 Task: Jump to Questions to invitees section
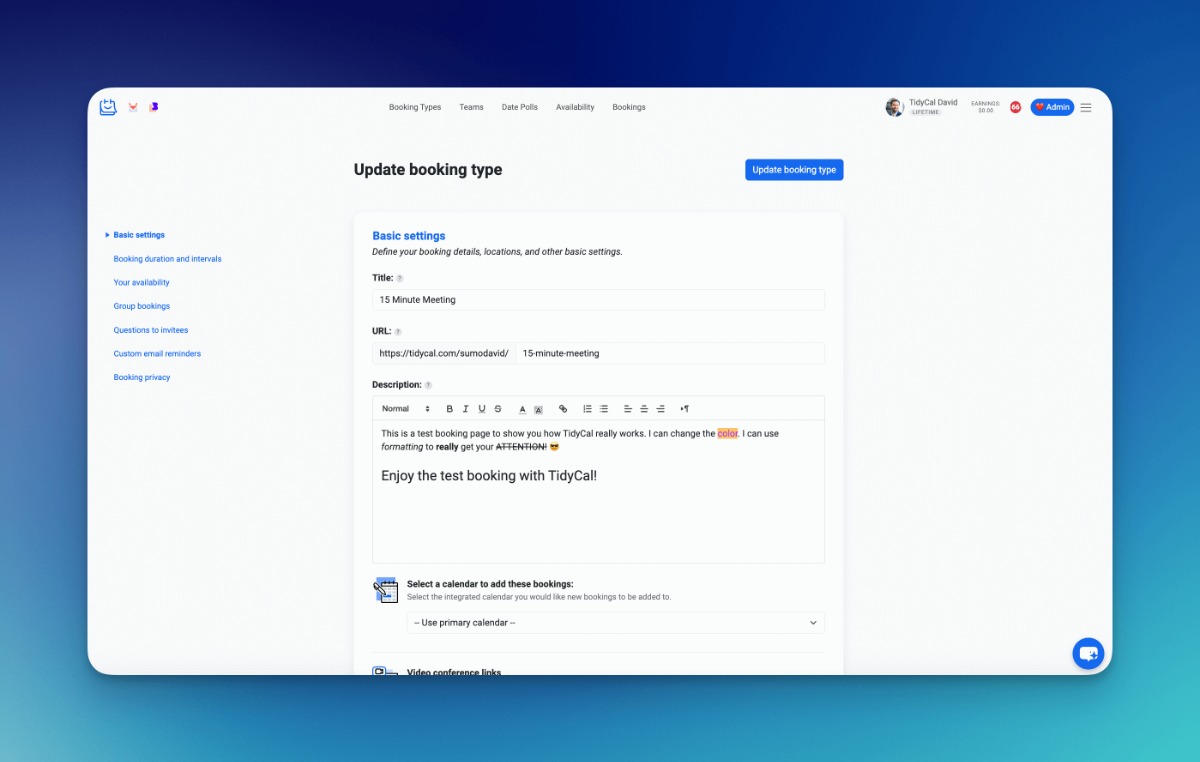(x=151, y=330)
